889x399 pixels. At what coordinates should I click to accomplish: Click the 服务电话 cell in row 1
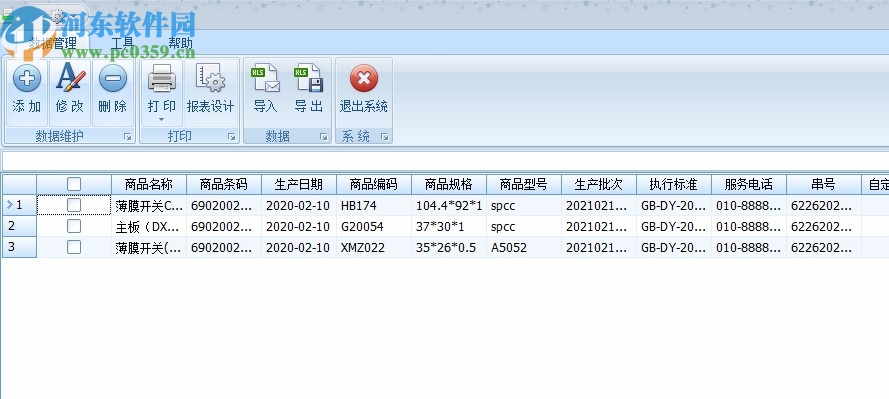pyautogui.click(x=749, y=205)
